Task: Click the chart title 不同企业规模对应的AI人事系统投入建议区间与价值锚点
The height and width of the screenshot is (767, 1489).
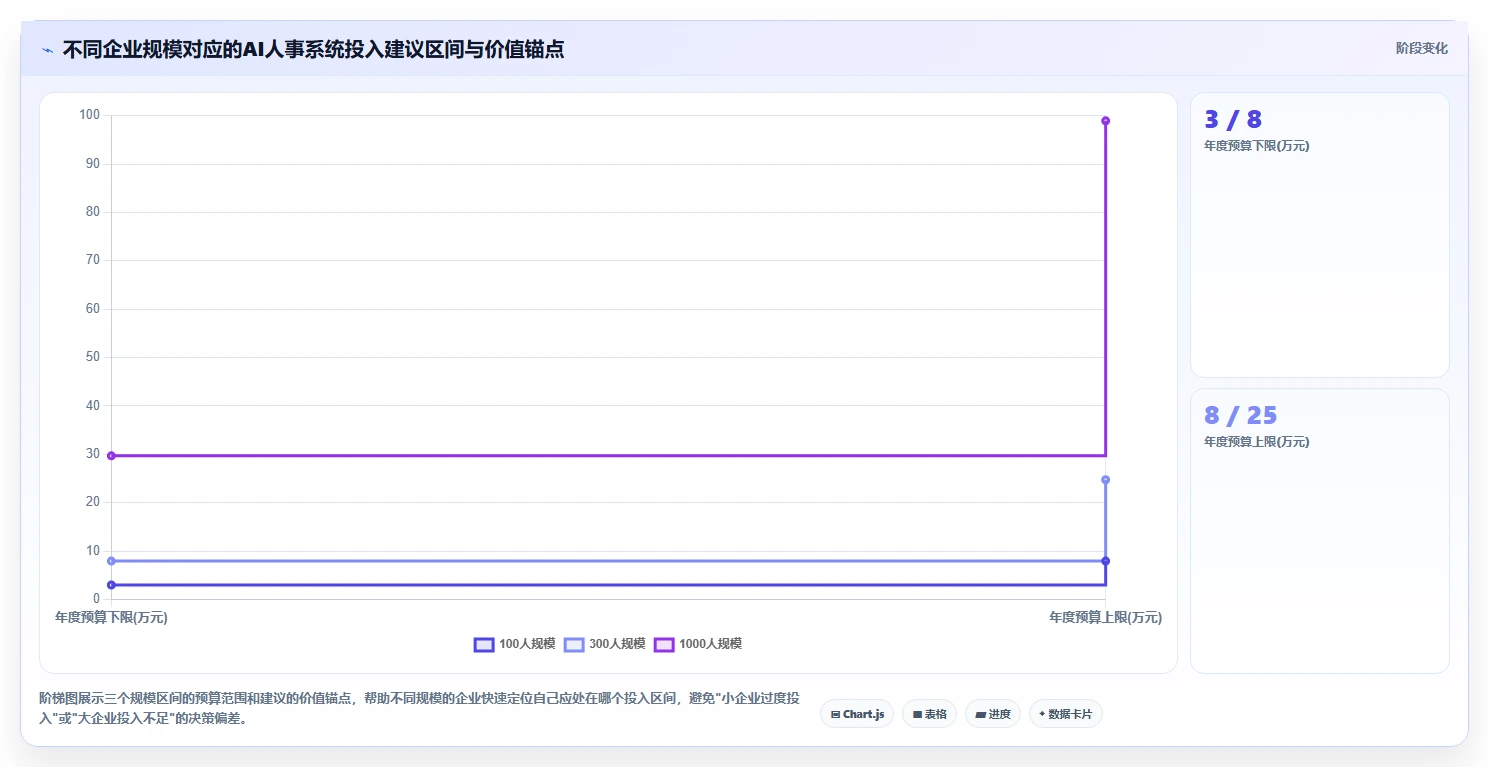Action: (x=313, y=49)
